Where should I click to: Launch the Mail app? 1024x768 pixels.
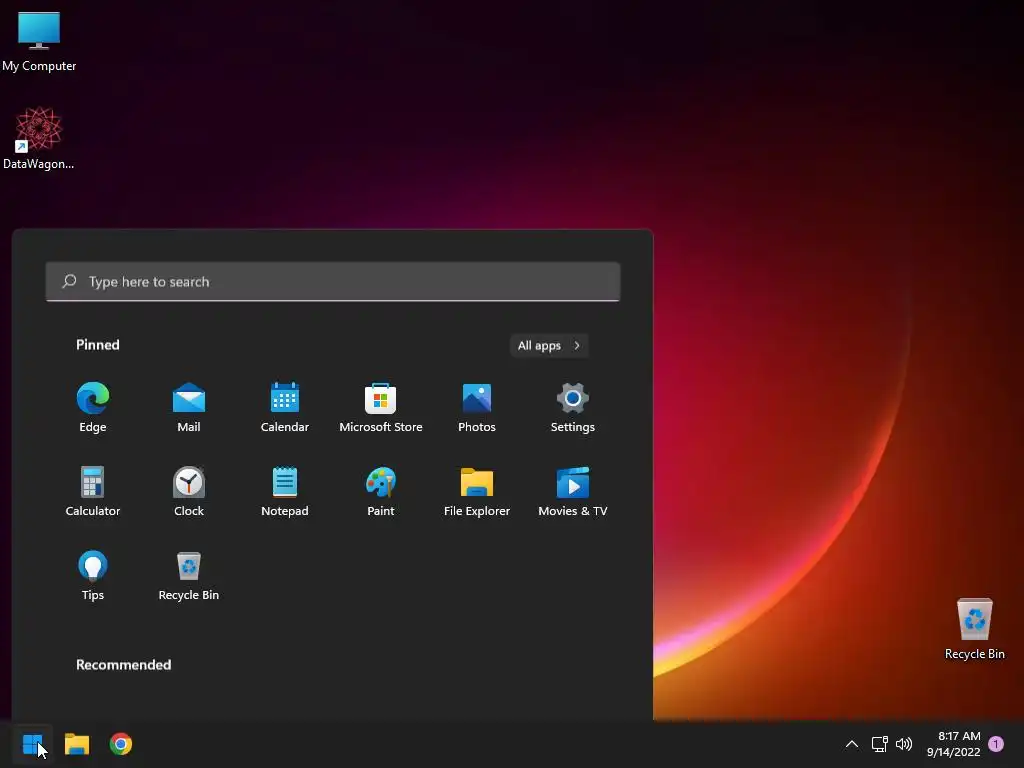pos(189,408)
